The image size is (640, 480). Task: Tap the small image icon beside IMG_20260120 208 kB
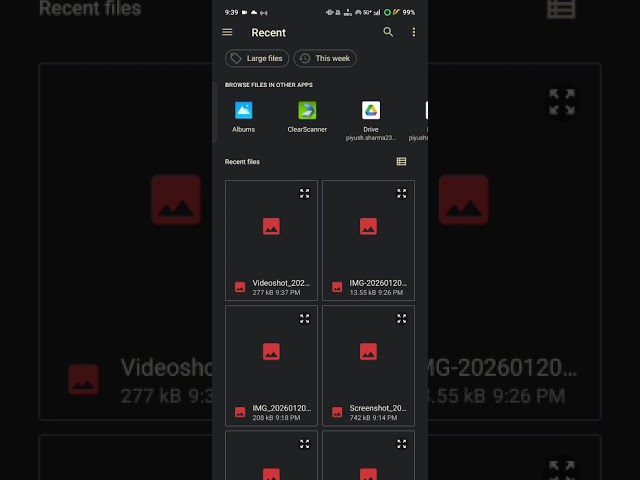point(240,413)
